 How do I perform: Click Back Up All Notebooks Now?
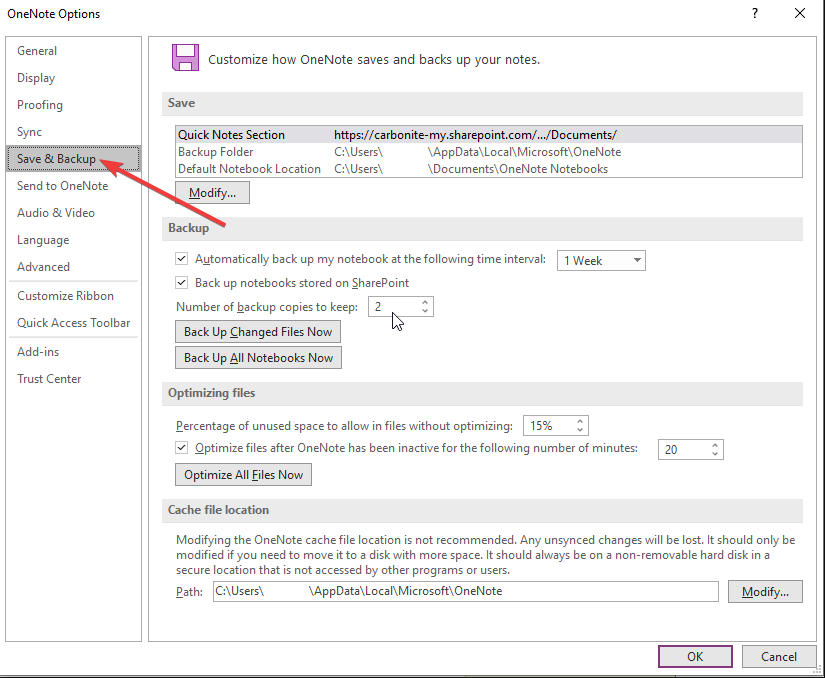point(258,358)
